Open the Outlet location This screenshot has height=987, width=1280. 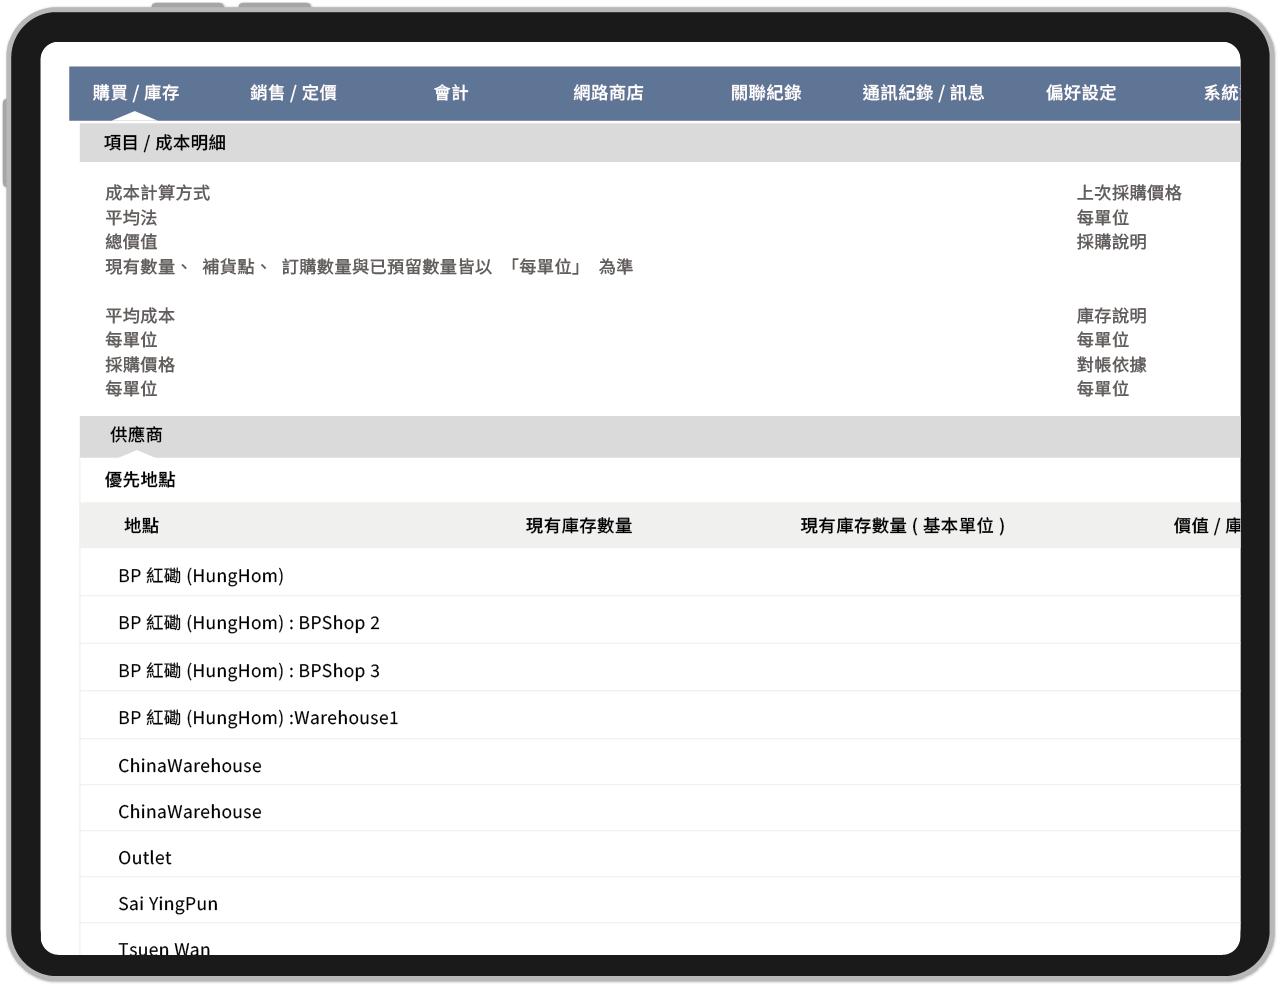[145, 857]
